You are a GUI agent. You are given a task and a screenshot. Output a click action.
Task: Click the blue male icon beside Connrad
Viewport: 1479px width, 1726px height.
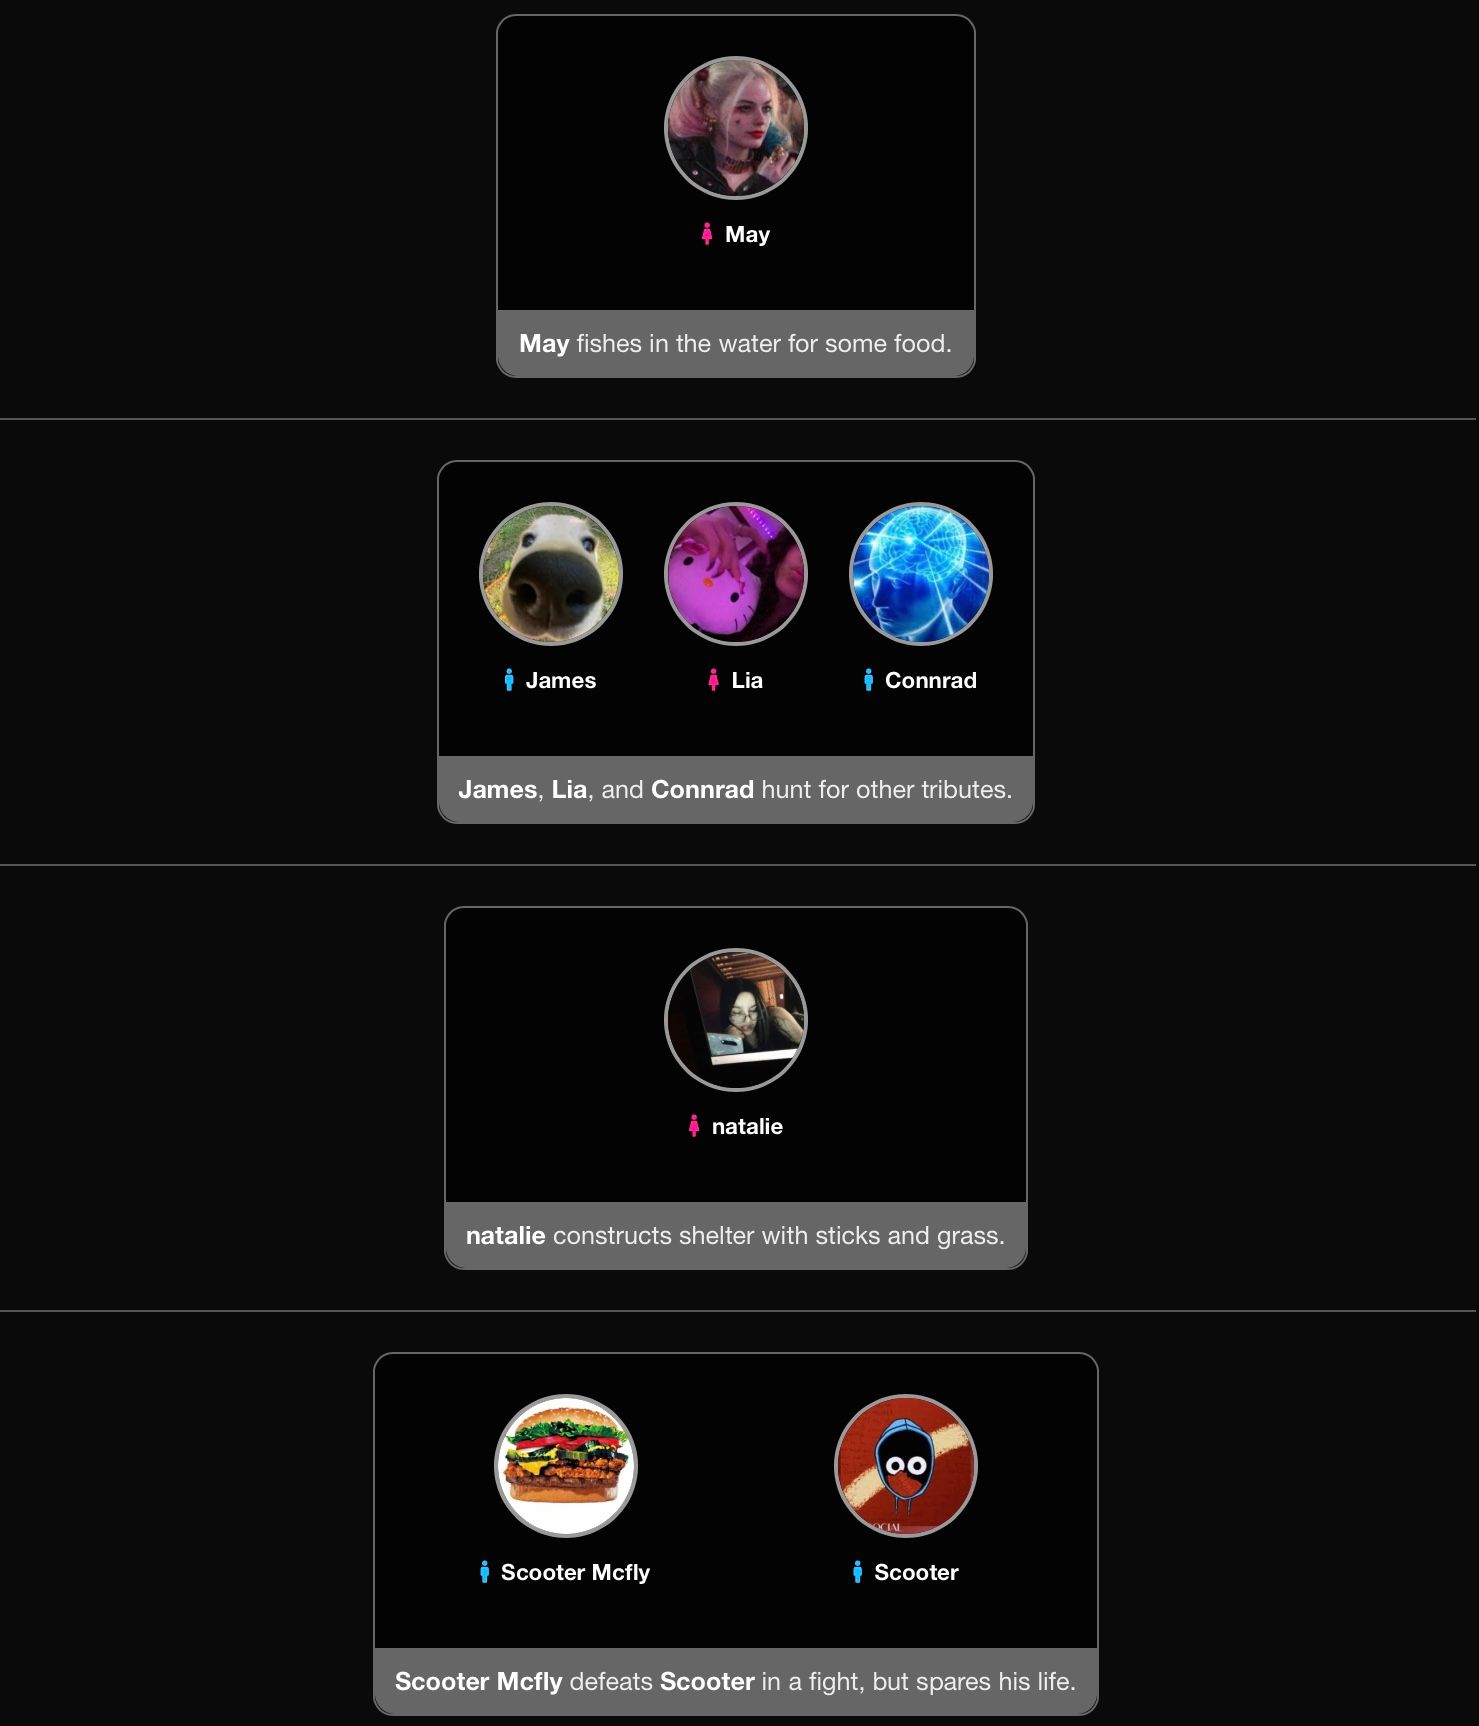point(868,680)
